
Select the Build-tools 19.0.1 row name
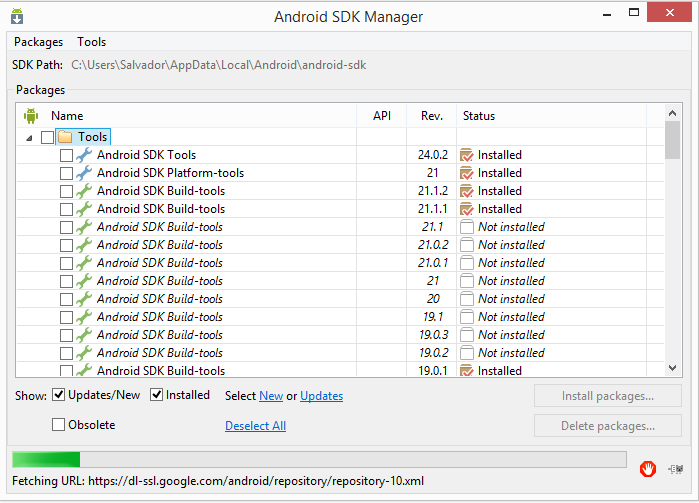(161, 371)
